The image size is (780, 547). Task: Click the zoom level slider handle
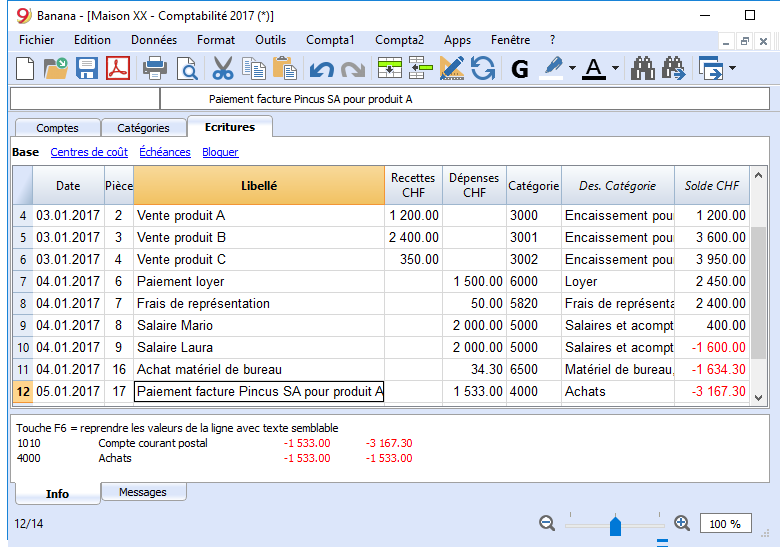615,525
